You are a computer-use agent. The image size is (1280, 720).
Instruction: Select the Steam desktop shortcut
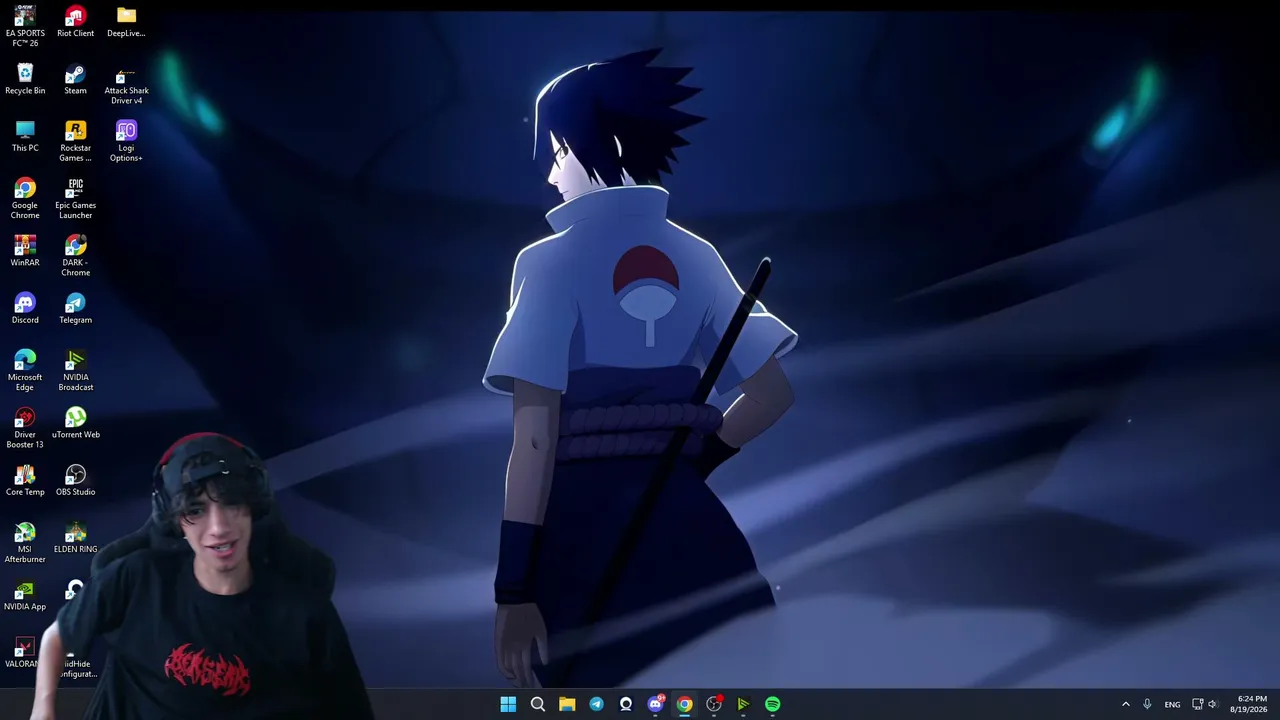pos(75,80)
